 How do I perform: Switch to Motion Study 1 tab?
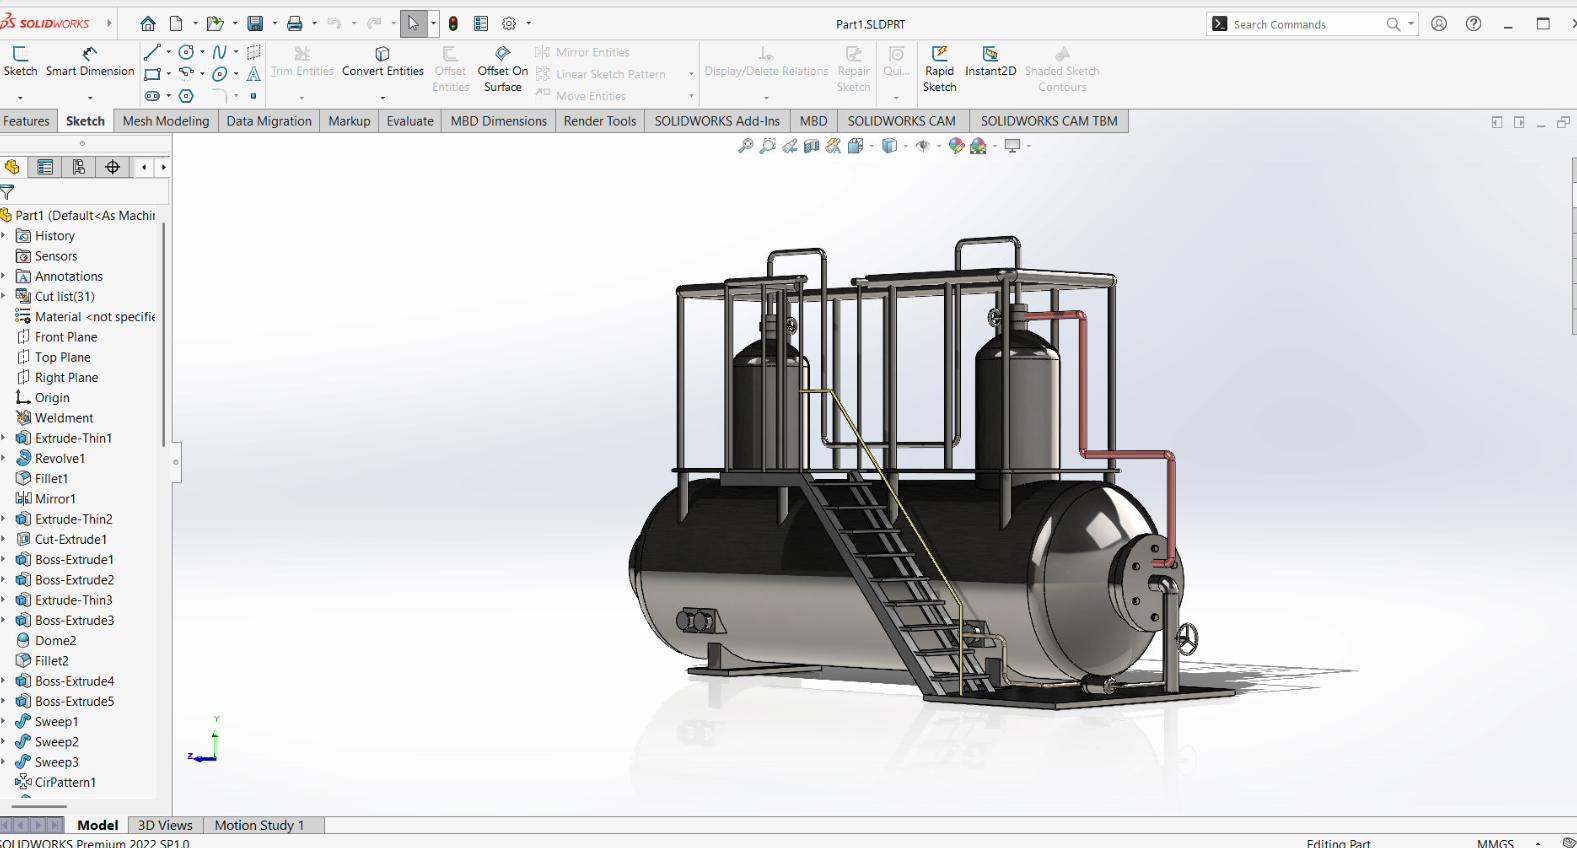pyautogui.click(x=259, y=825)
